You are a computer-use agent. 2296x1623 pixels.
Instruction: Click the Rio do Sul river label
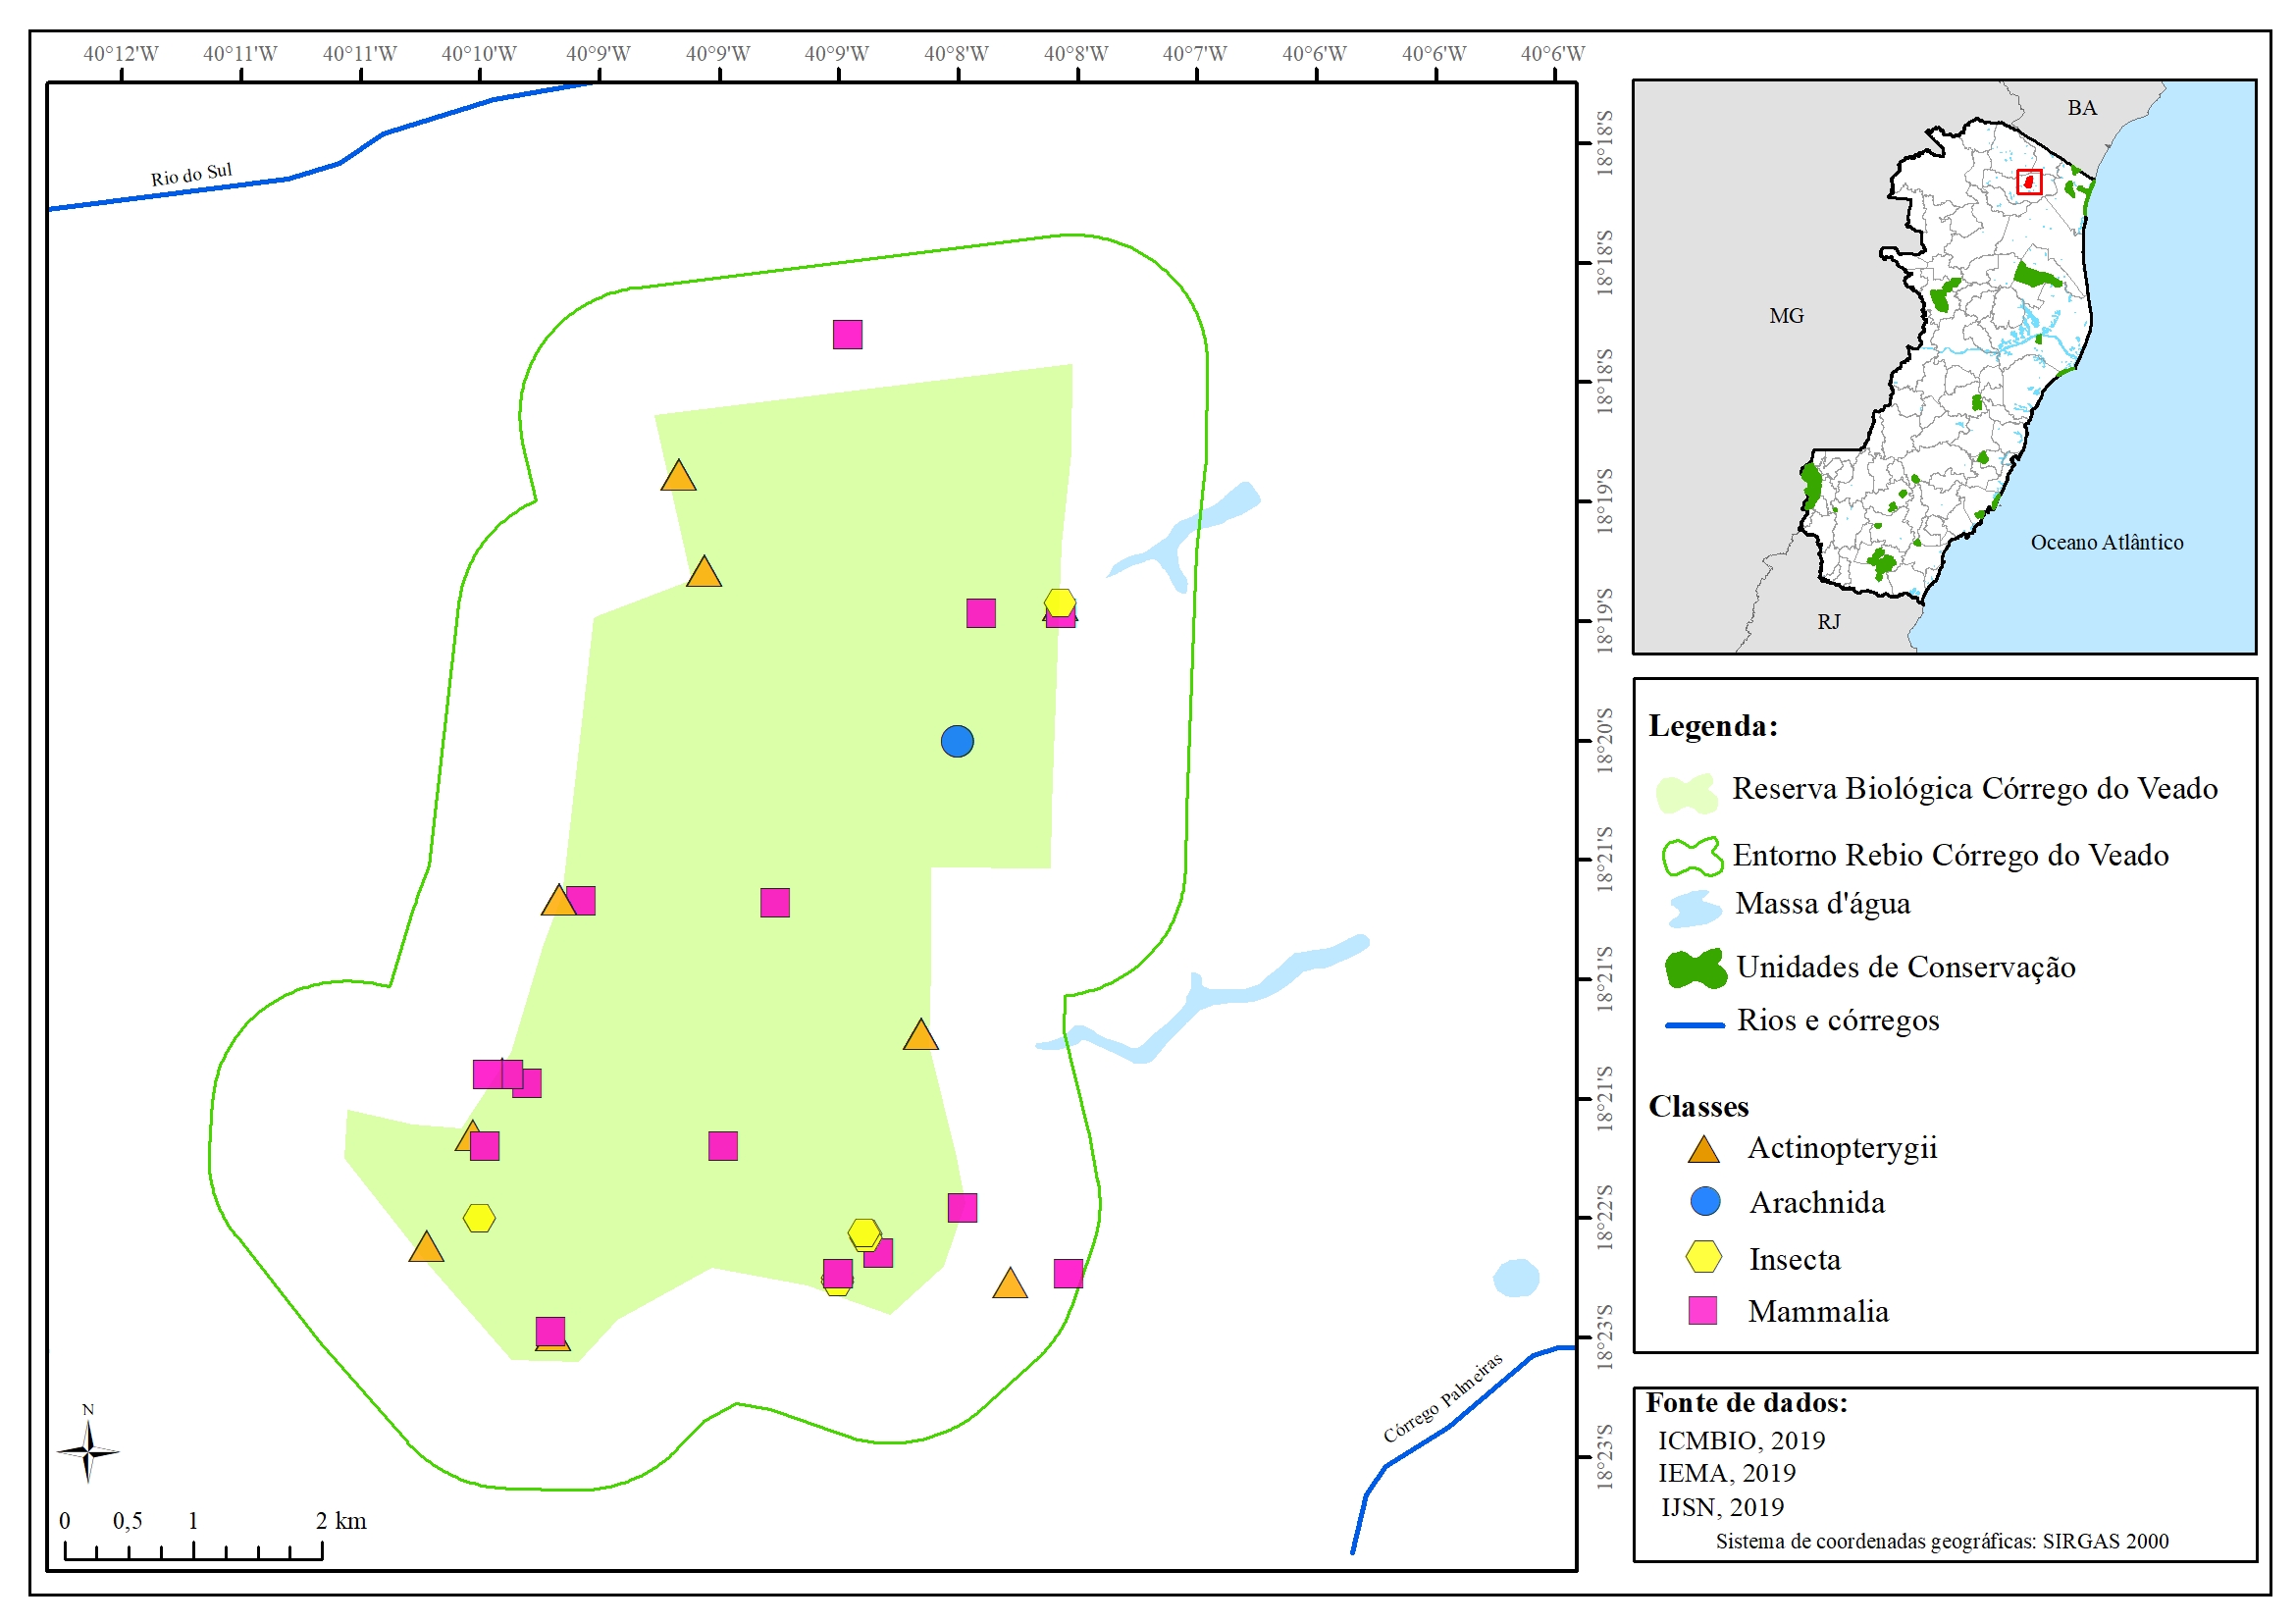[191, 175]
